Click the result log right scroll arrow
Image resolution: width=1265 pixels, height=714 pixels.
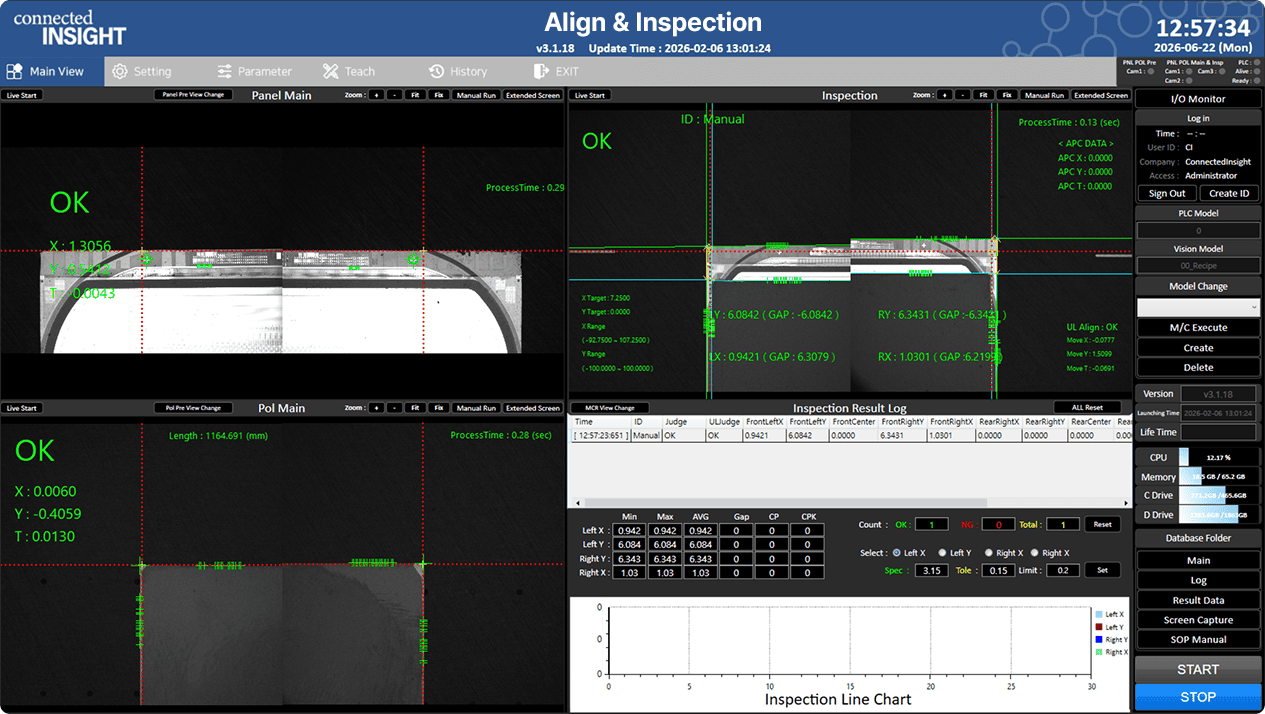pos(1125,503)
